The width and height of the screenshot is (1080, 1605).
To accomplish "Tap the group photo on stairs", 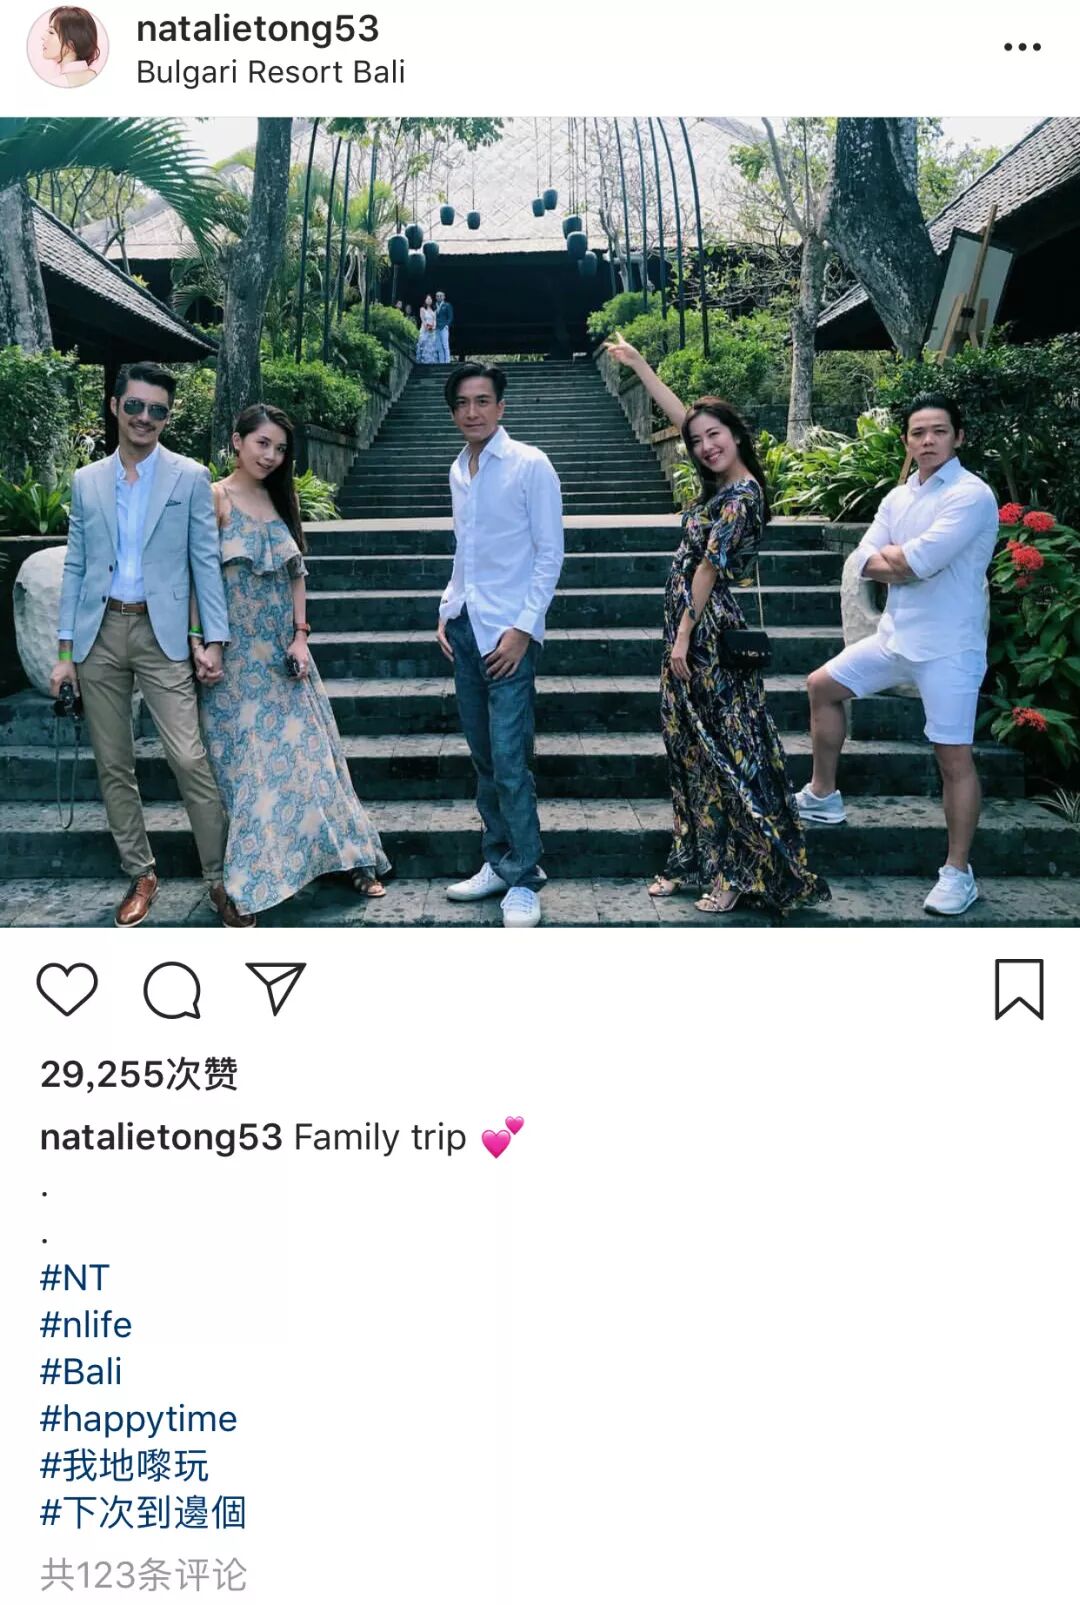I will click(540, 522).
